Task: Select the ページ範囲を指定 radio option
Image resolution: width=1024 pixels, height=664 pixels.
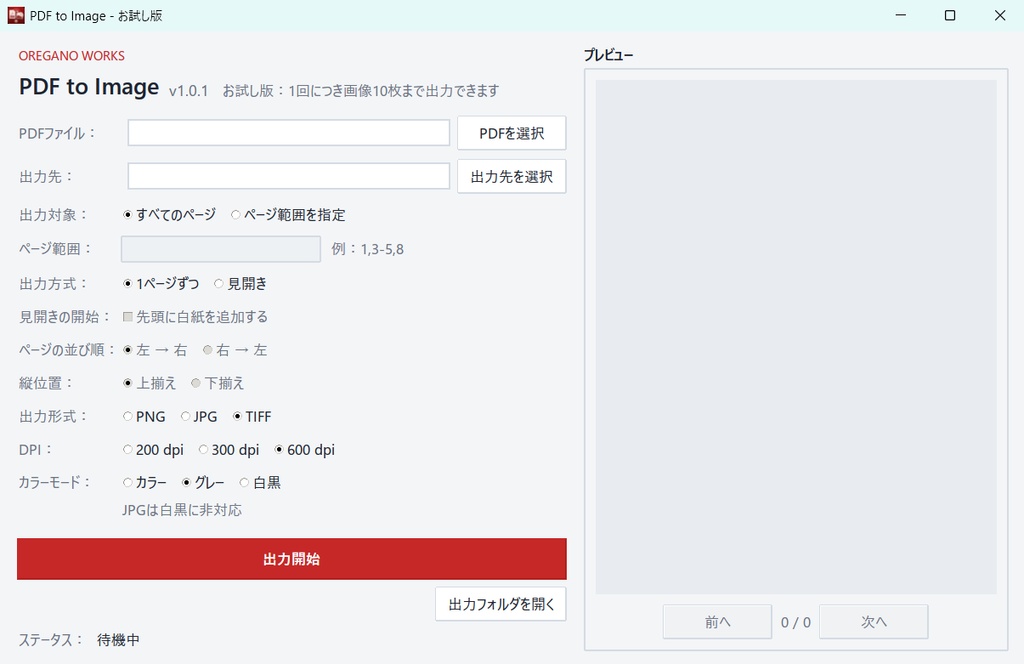Action: (288, 215)
